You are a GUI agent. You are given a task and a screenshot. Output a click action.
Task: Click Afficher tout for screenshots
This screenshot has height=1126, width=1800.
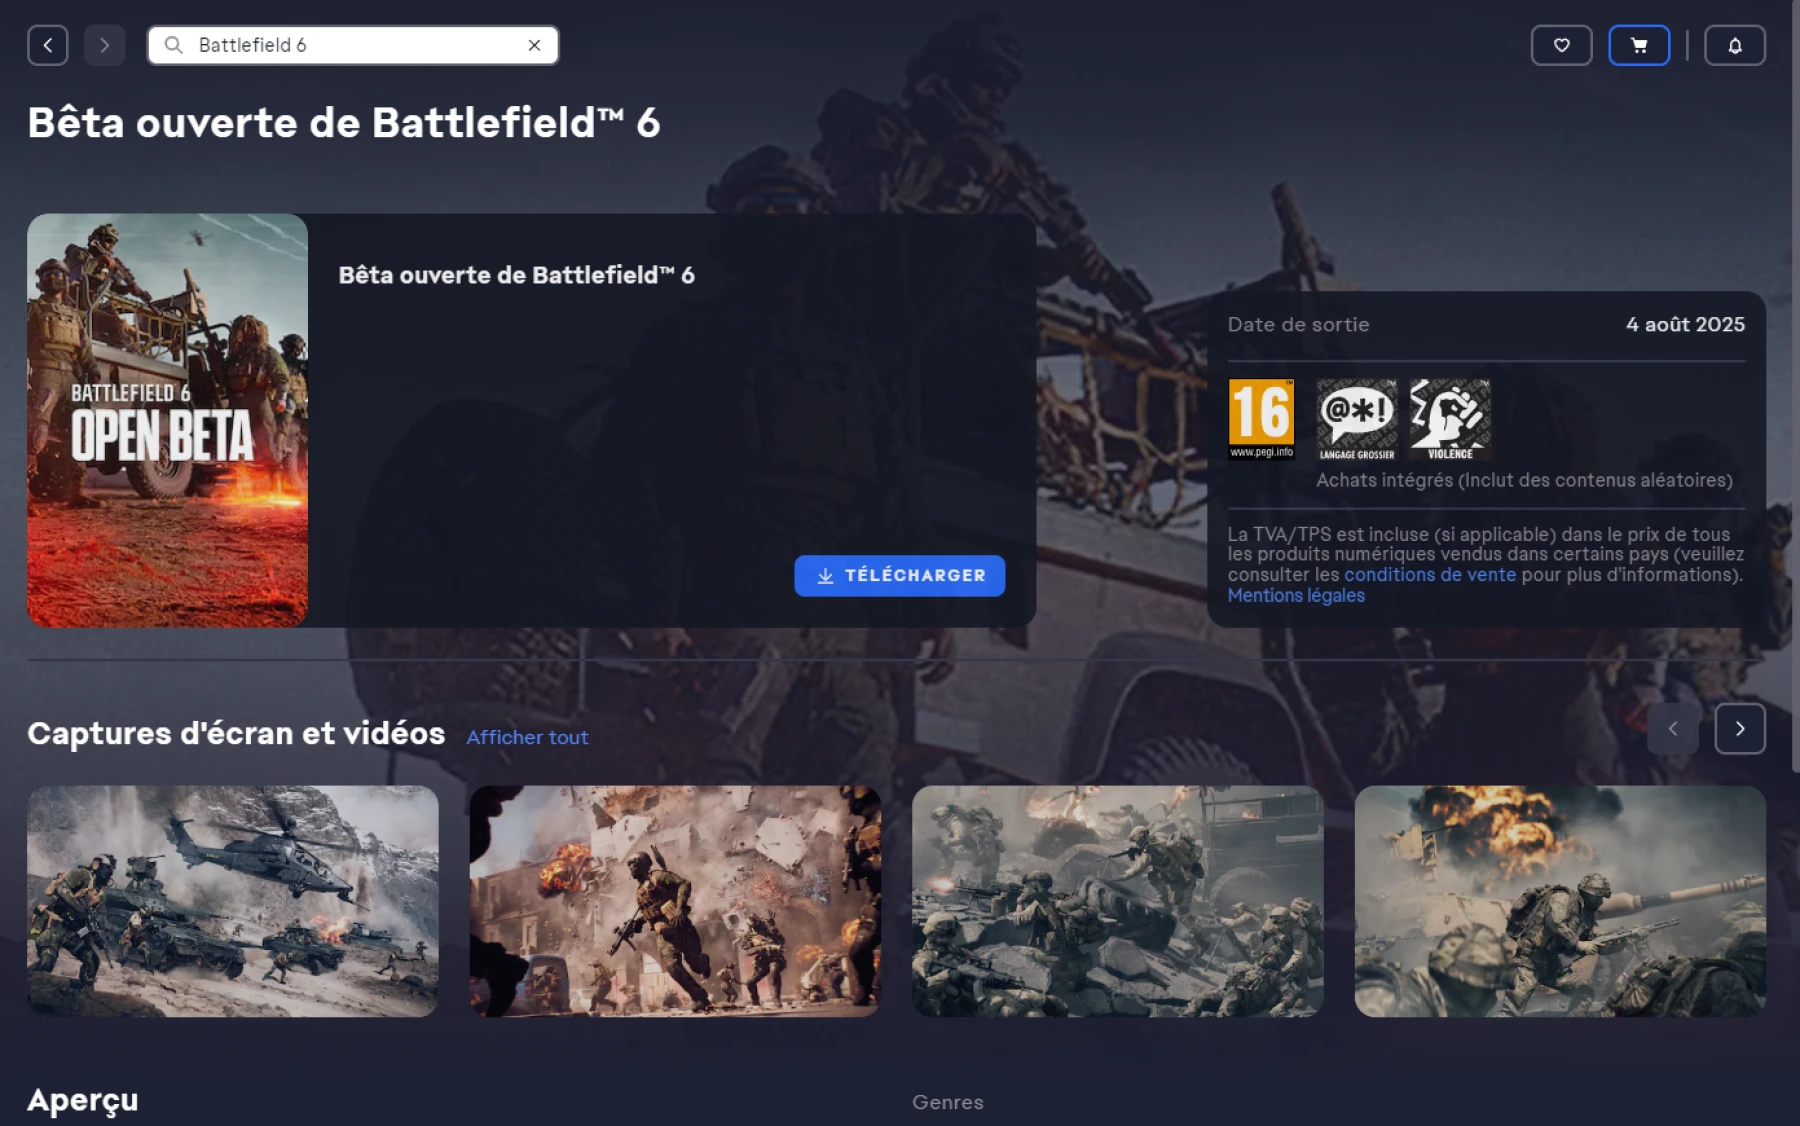click(x=527, y=737)
